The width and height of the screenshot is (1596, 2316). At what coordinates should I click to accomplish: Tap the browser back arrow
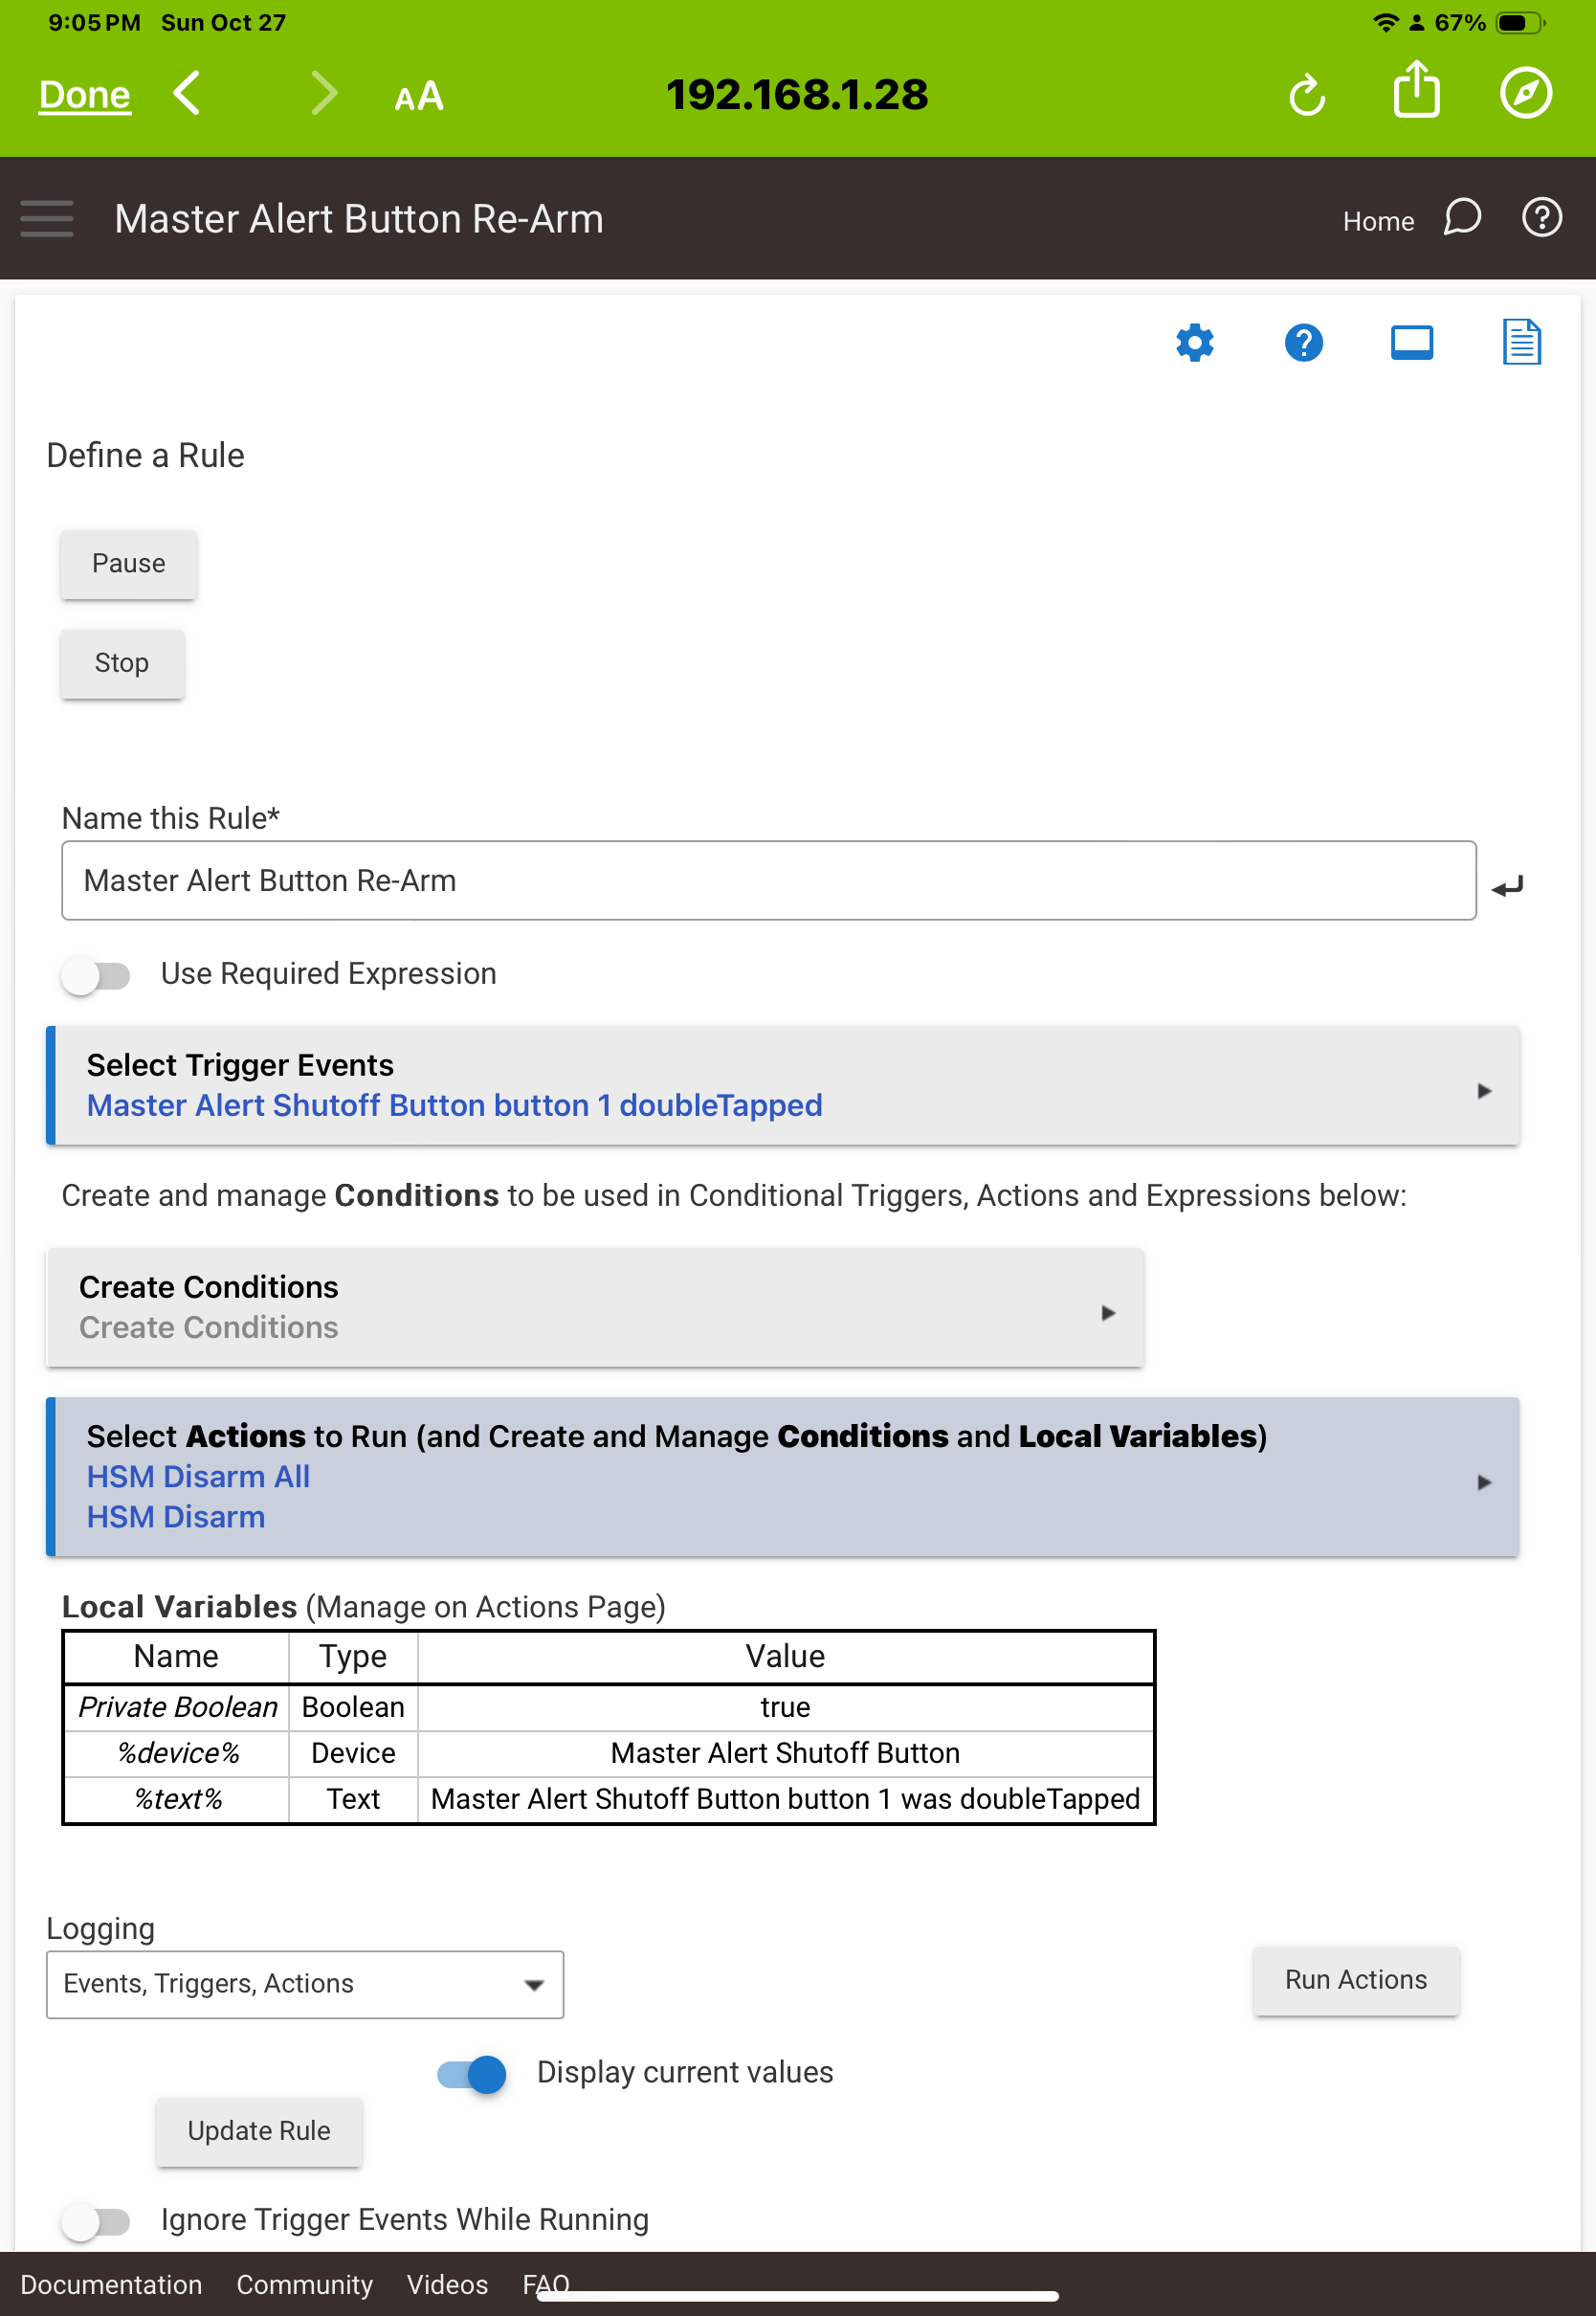pyautogui.click(x=187, y=94)
